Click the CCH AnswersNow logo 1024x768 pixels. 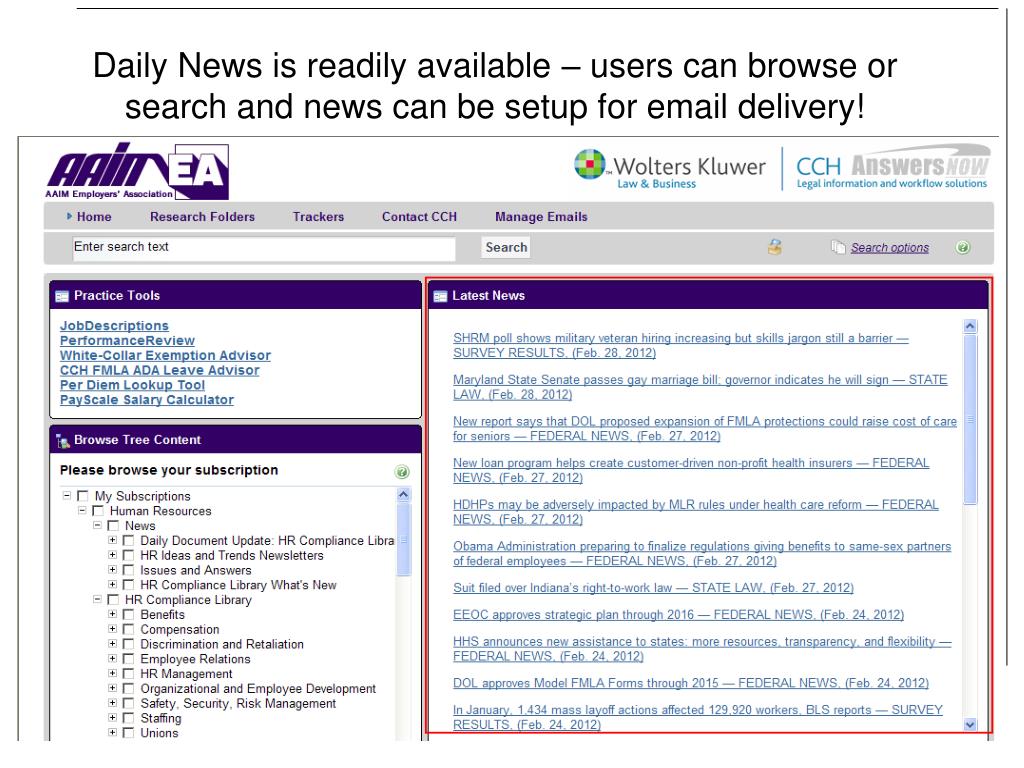click(892, 167)
